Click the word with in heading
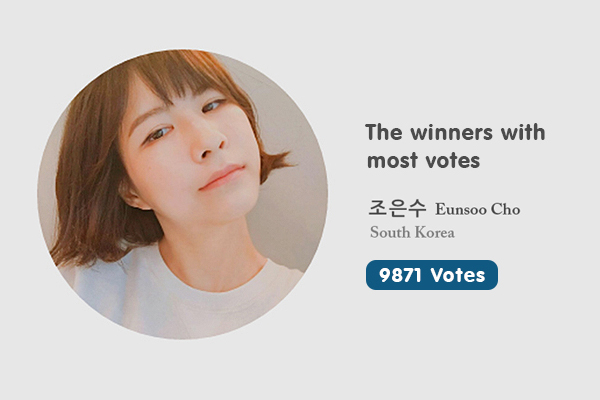The height and width of the screenshot is (400, 600). [523, 132]
